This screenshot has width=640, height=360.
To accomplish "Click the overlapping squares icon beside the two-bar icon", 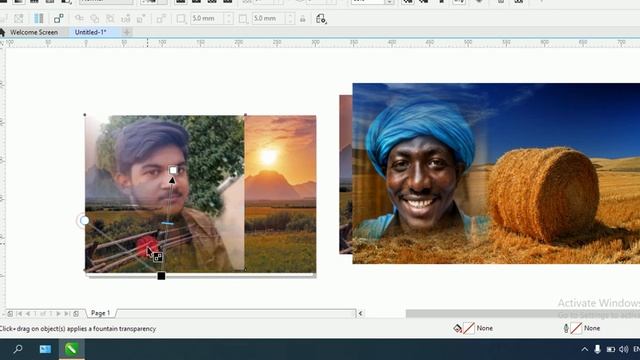I will pos(59,18).
